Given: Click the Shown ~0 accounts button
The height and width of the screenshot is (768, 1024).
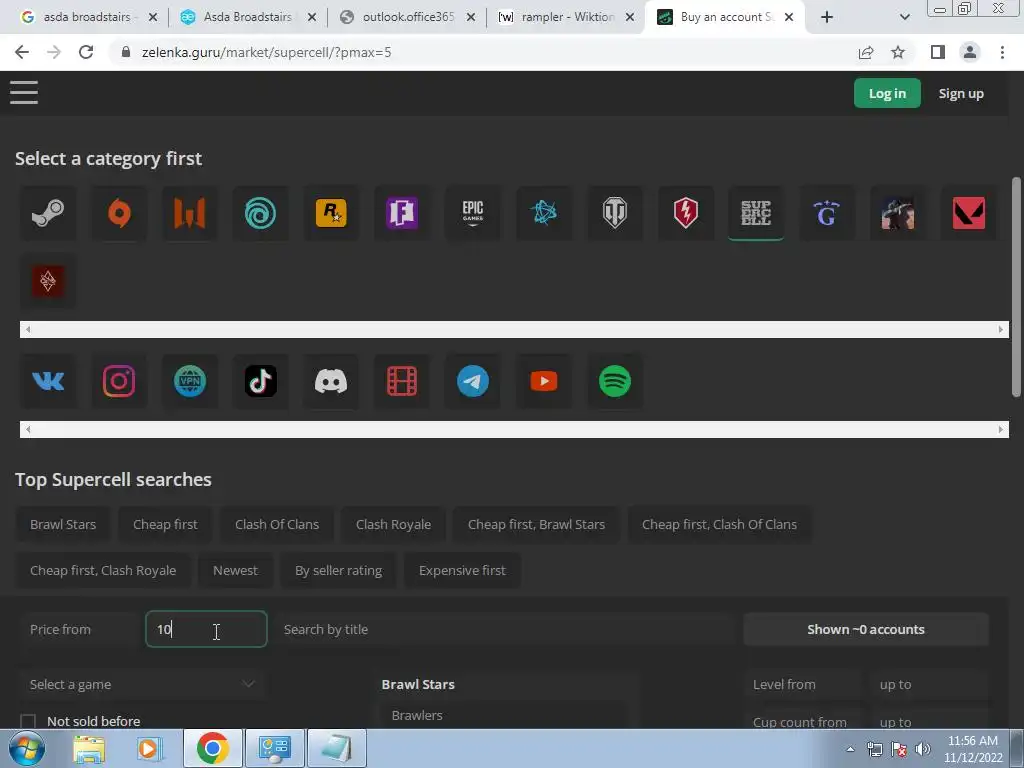Looking at the screenshot, I should 866,629.
